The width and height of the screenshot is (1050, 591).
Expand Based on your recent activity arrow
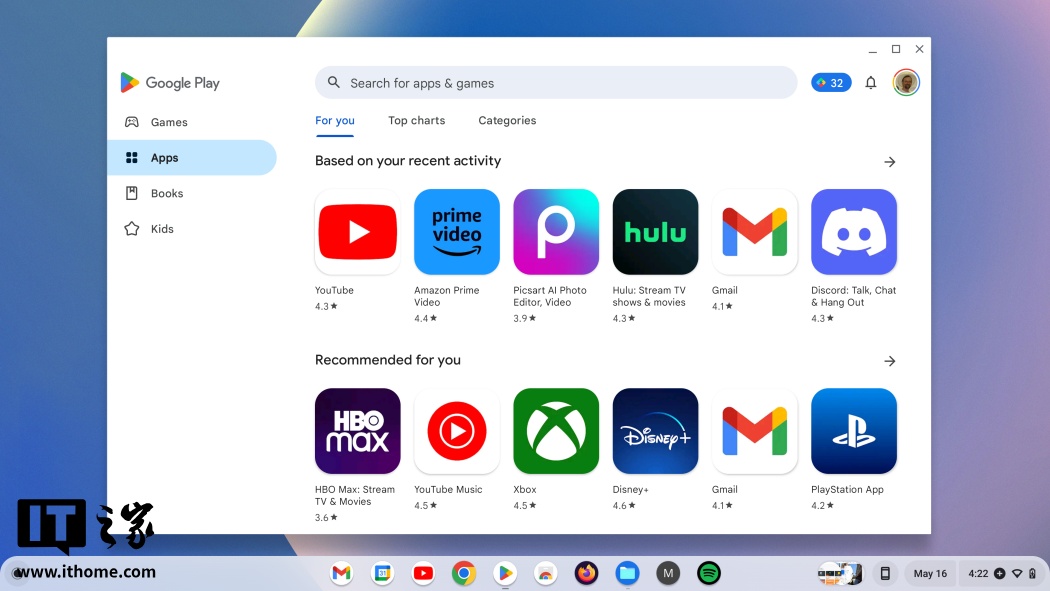coord(889,162)
